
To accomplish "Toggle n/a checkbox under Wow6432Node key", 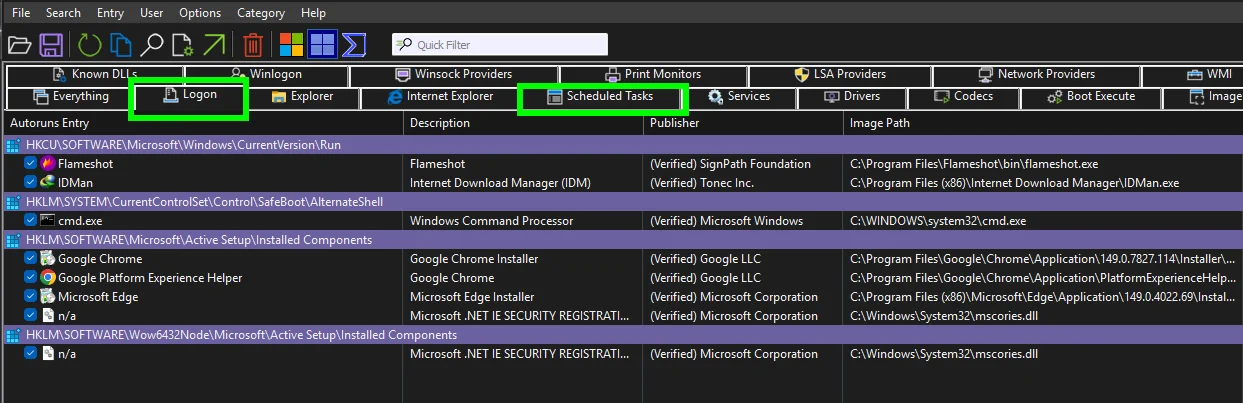I will pyautogui.click(x=30, y=354).
